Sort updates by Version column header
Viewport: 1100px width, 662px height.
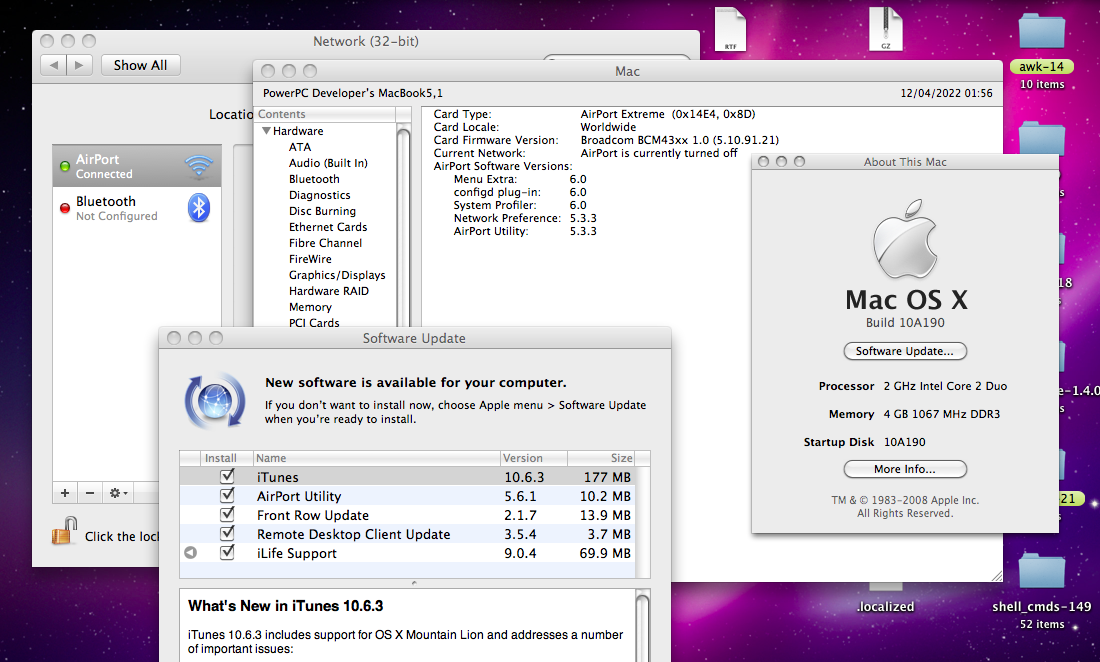(x=534, y=458)
